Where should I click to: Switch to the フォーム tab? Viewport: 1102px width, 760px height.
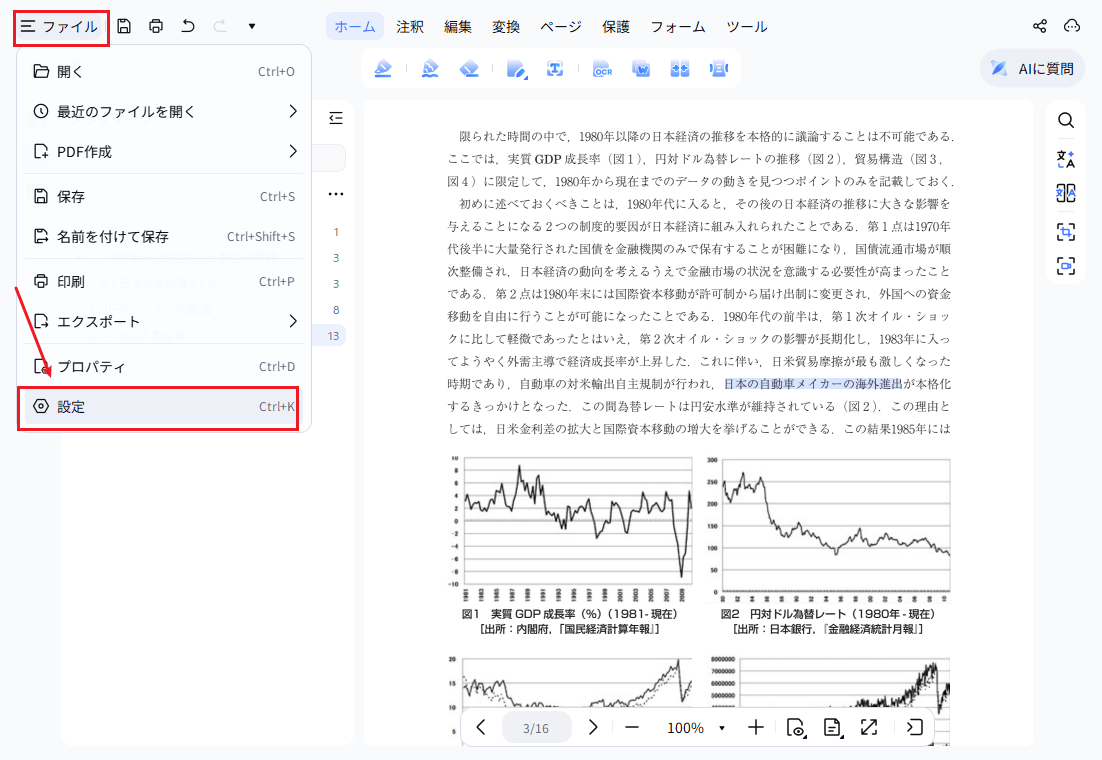tap(678, 27)
